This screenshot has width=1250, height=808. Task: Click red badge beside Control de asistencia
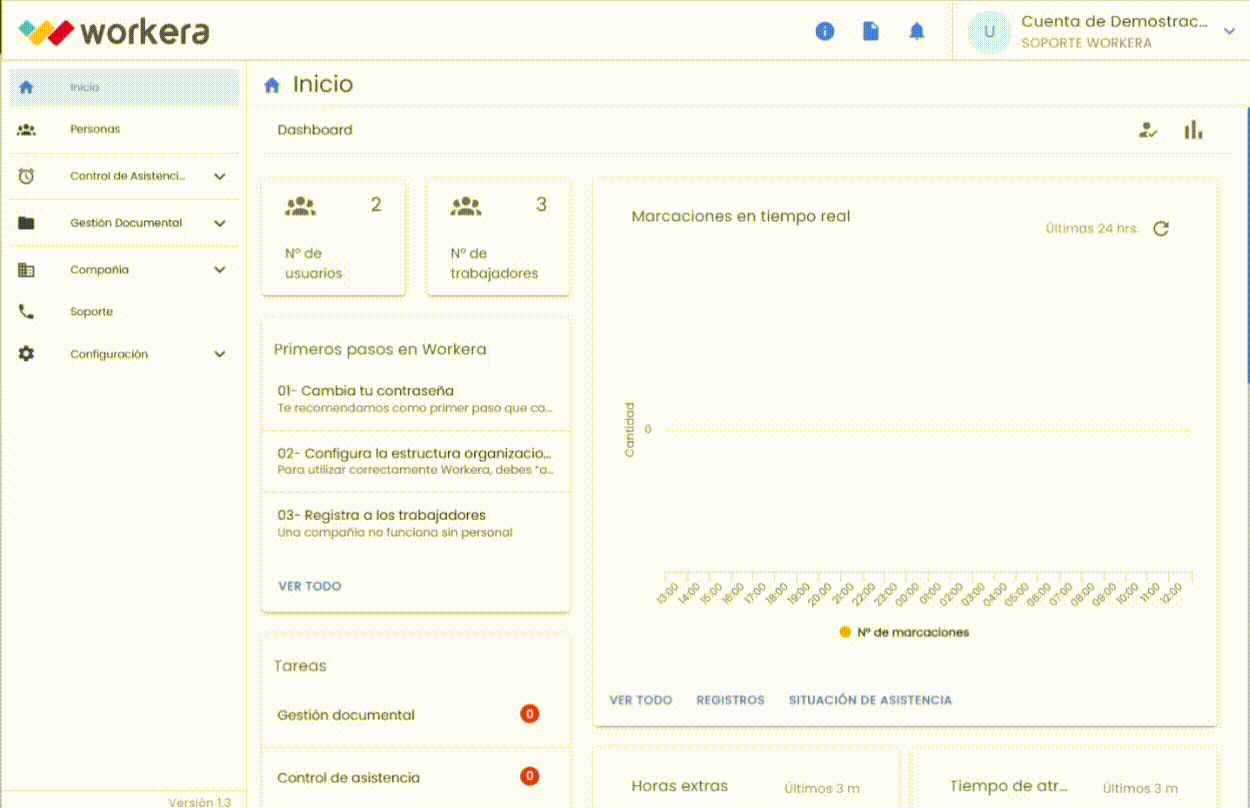coord(530,776)
